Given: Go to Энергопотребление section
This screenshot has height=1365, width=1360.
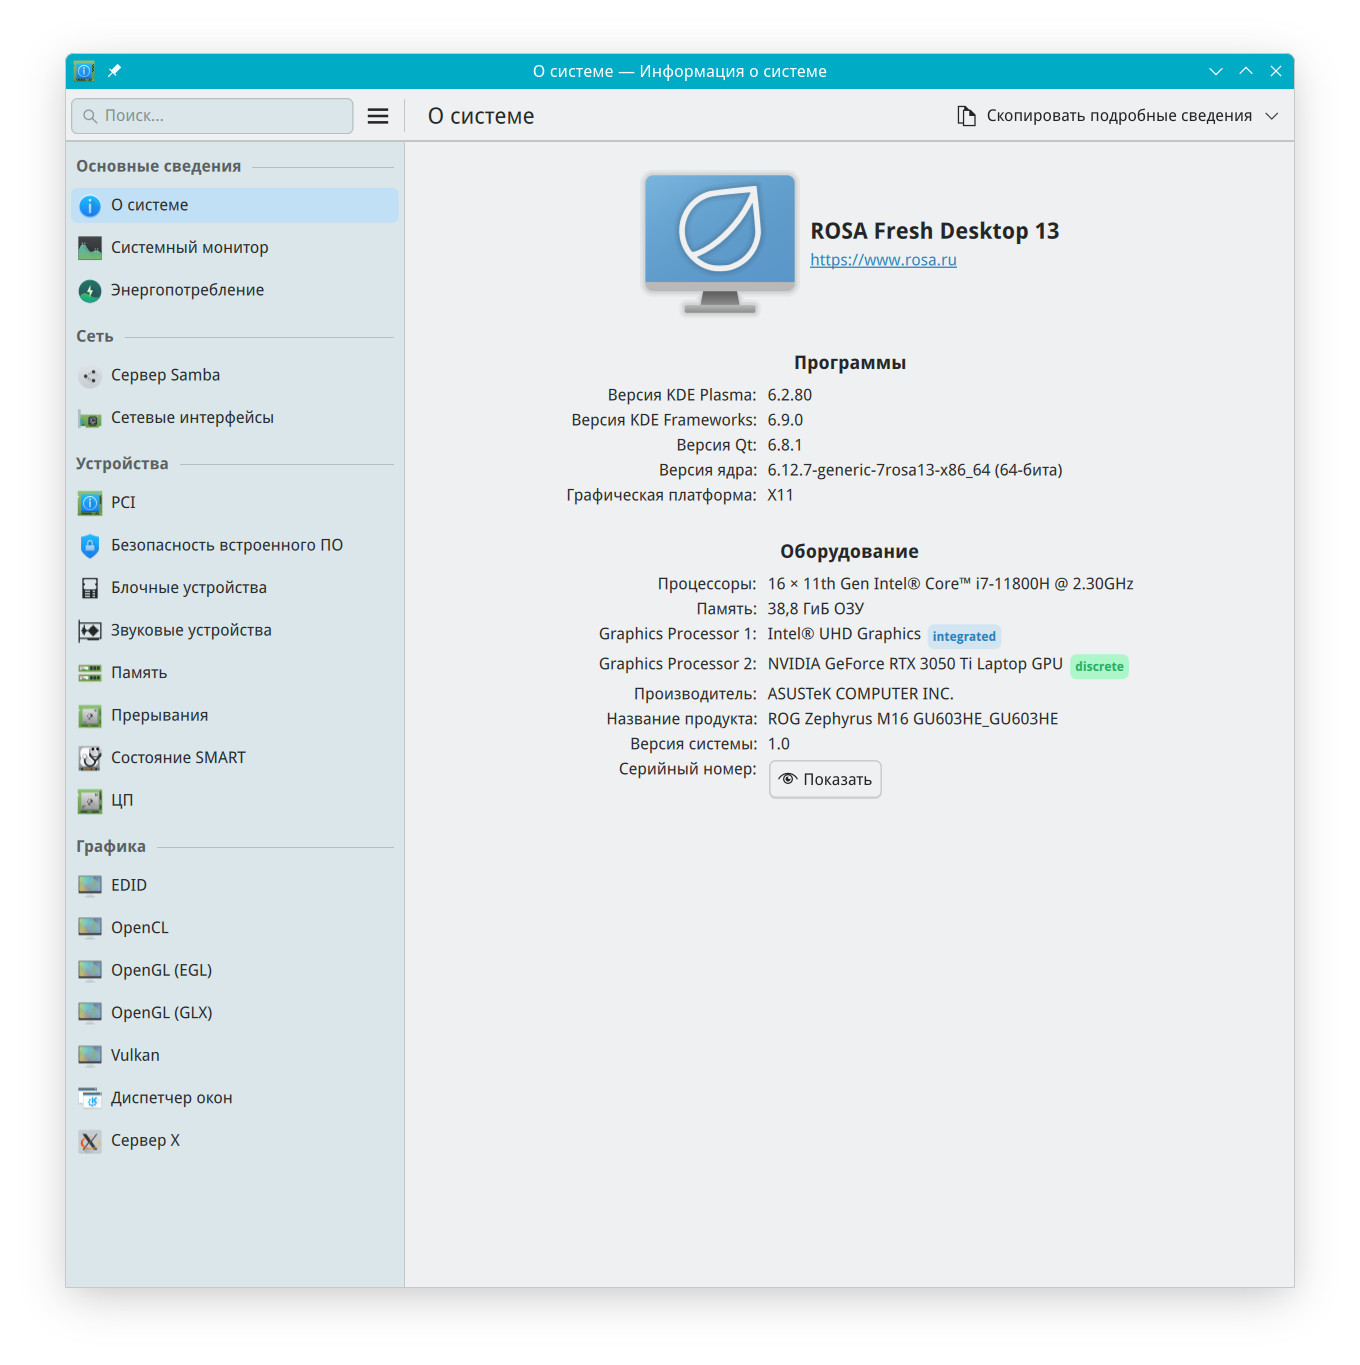Looking at the screenshot, I should click(x=235, y=290).
